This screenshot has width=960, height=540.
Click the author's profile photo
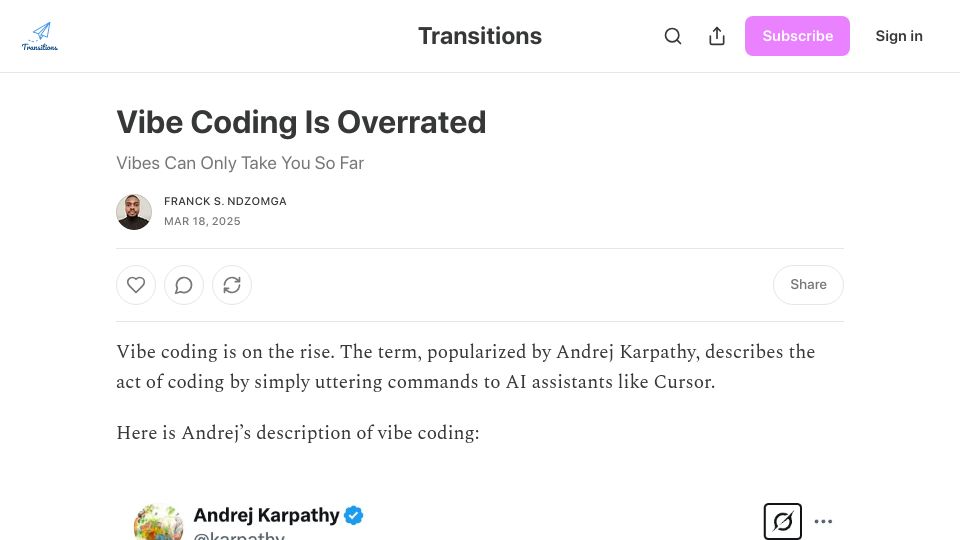134,212
